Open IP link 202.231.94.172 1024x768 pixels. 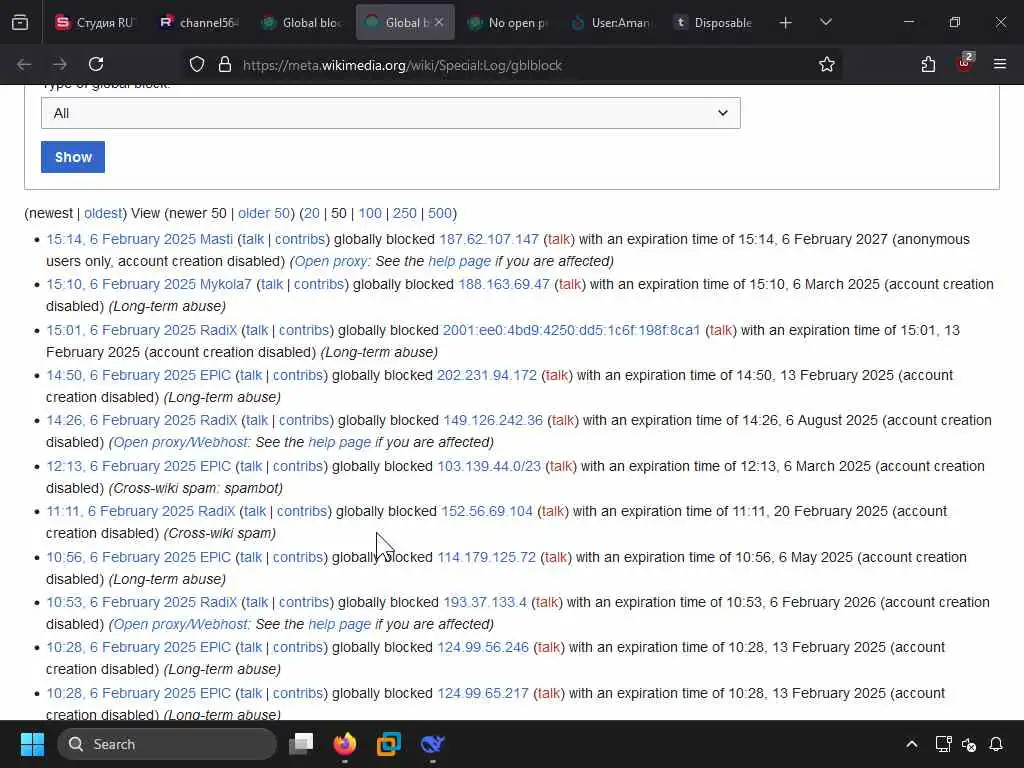tap(487, 376)
